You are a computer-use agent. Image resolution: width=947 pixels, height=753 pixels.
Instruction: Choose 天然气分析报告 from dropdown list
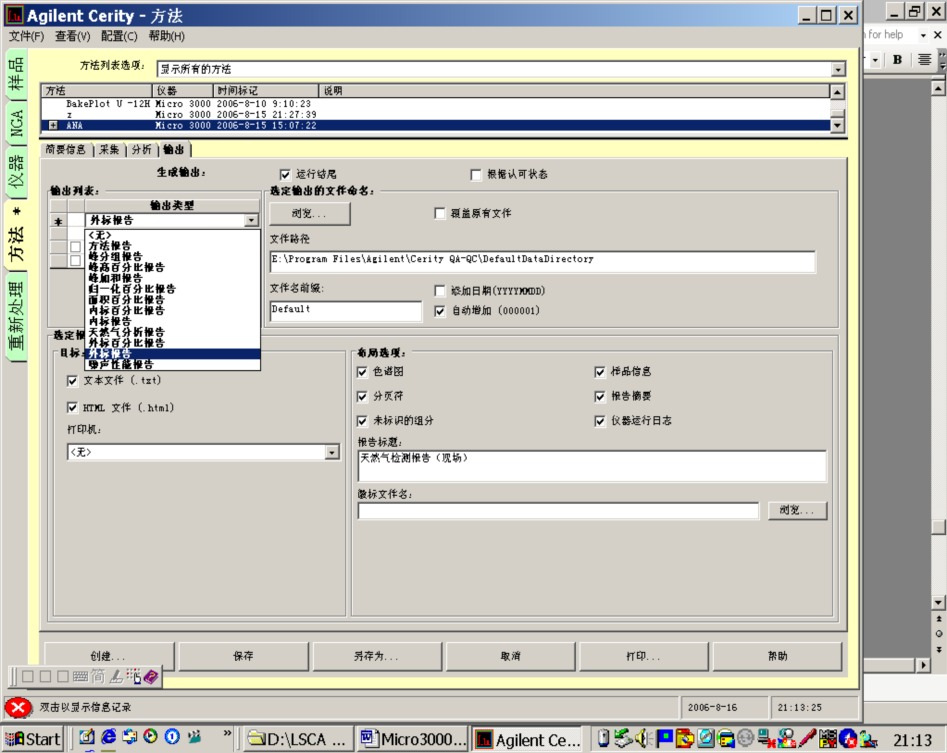coord(173,332)
